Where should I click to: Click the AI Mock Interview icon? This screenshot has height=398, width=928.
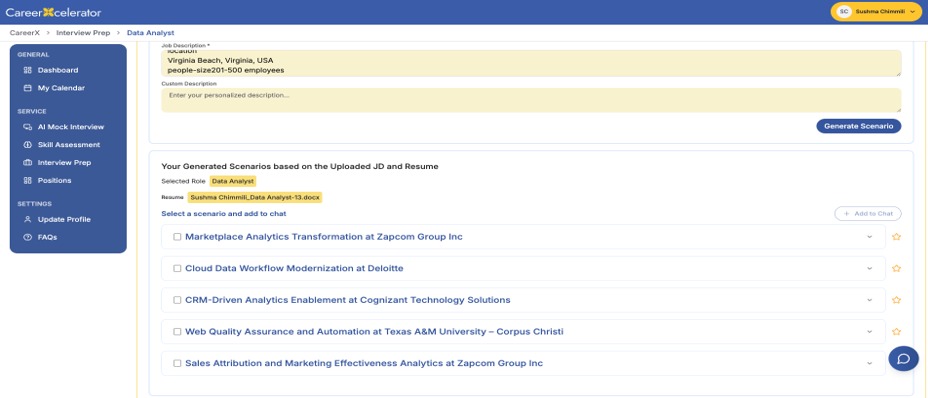coord(27,127)
